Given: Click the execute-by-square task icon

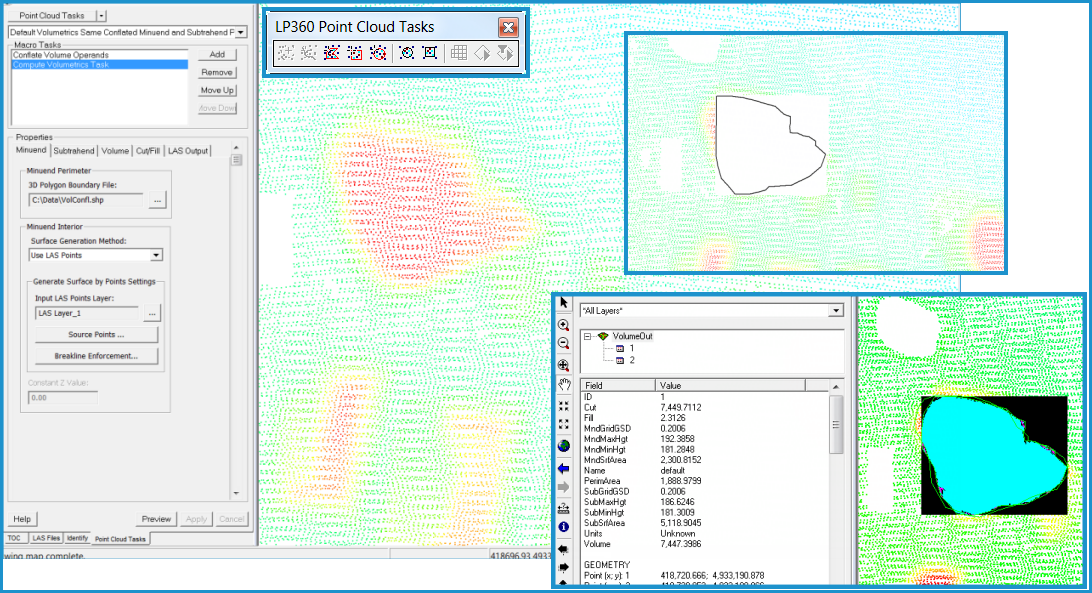Looking at the screenshot, I should click(430, 53).
